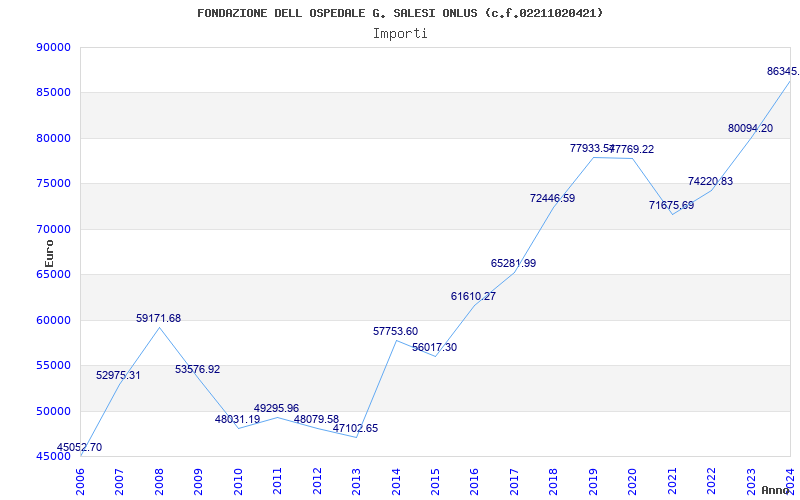Click data label 77769.22
The image size is (800, 500).
[x=633, y=149]
